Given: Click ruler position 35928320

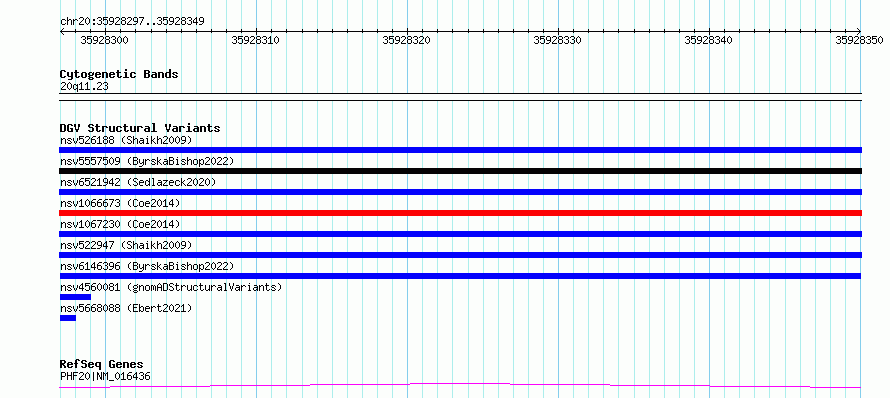Looking at the screenshot, I should (x=406, y=40).
